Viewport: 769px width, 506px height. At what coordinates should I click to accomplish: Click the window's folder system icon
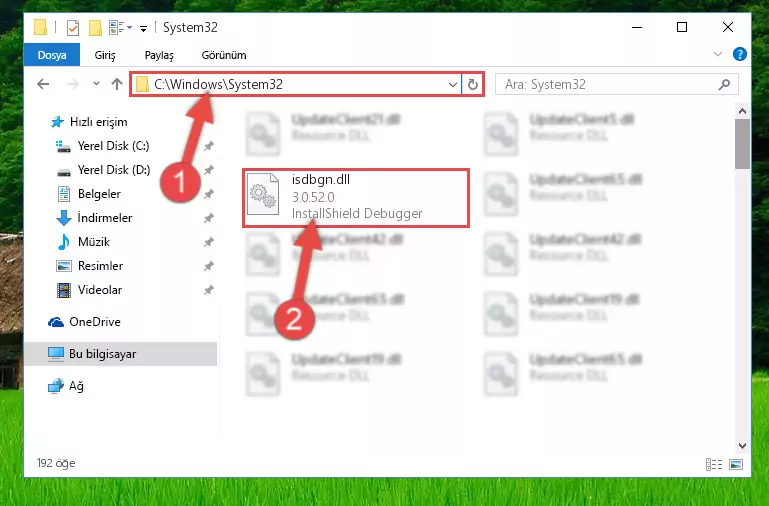point(41,27)
